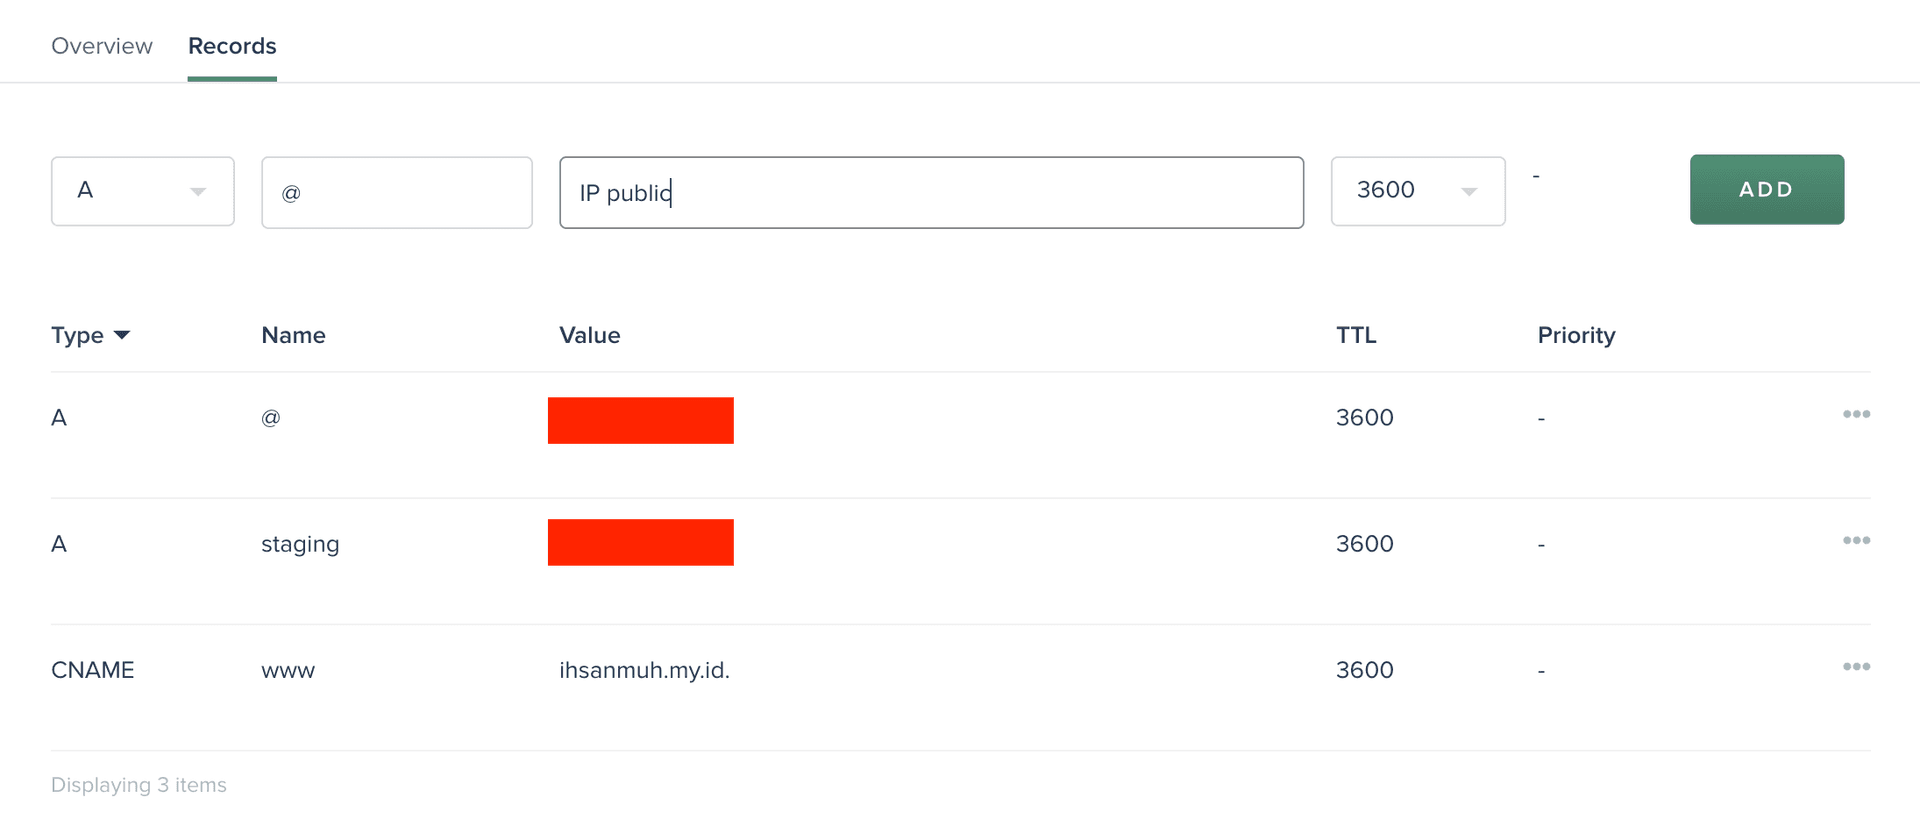Expand the record type A dropdown
Screen dimensions: 1920x814
click(x=143, y=190)
